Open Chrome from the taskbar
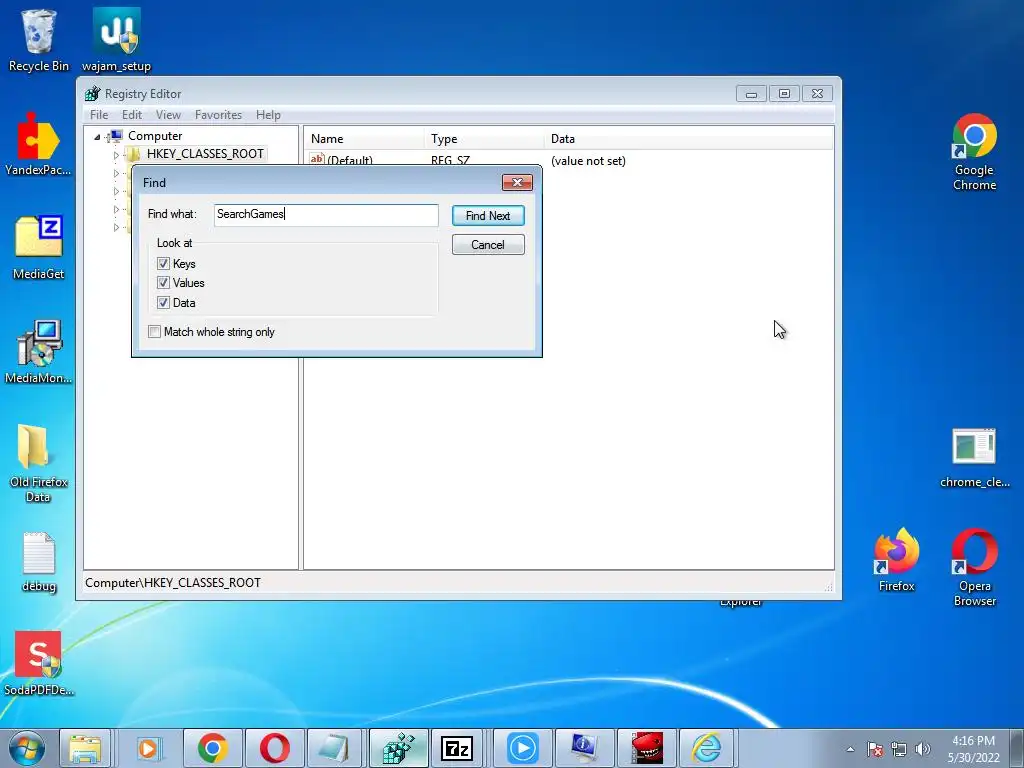This screenshot has height=768, width=1024. [212, 748]
